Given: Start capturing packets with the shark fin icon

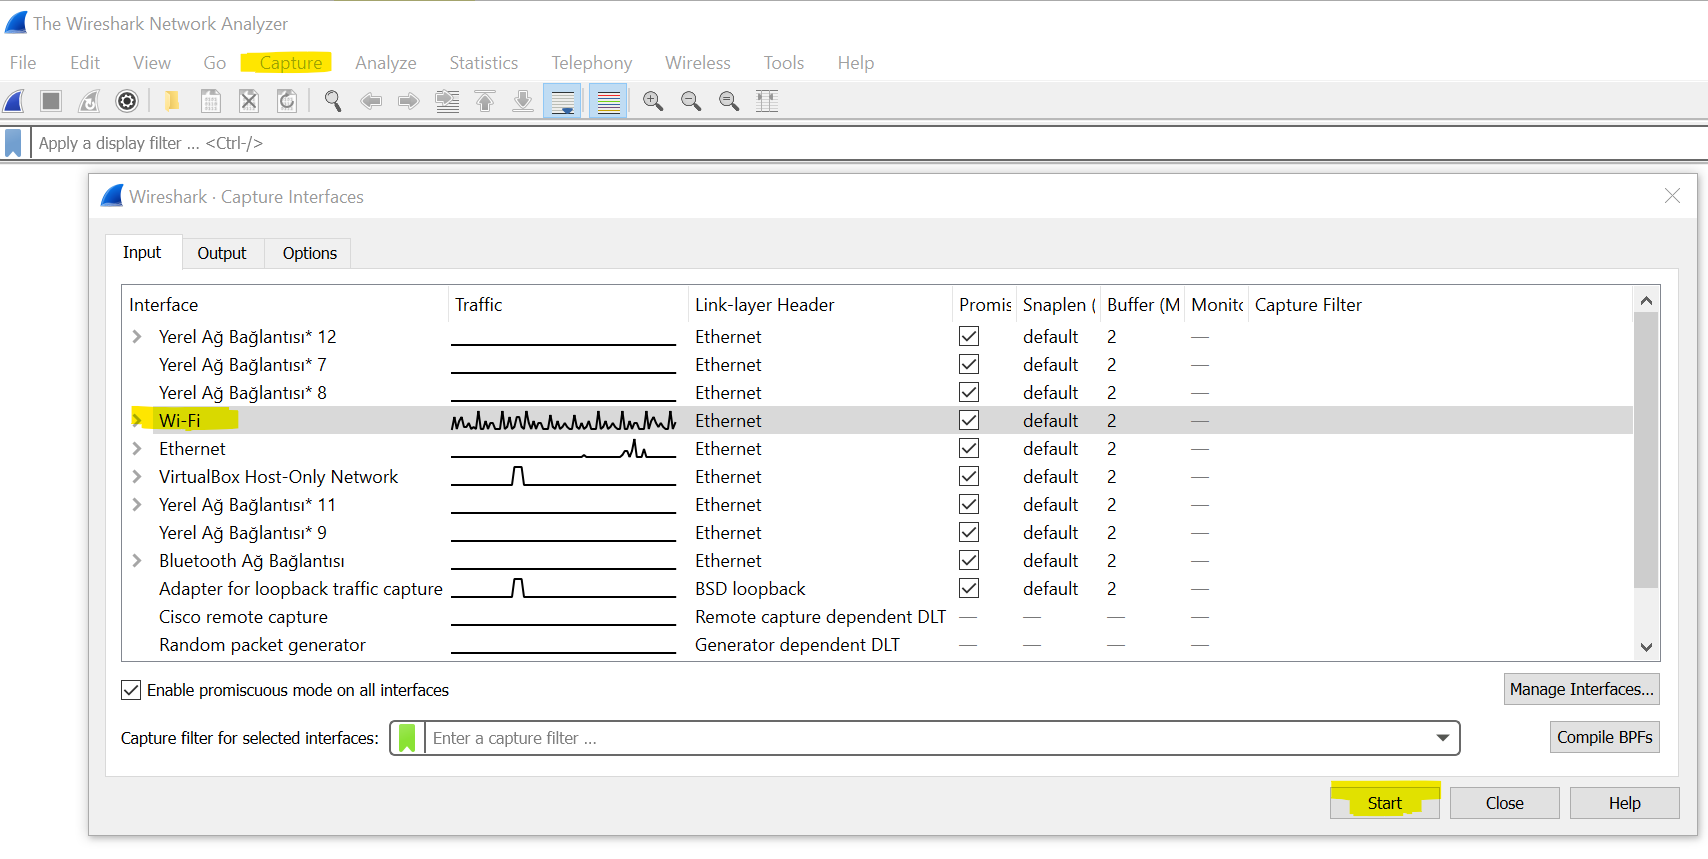Looking at the screenshot, I should [x=14, y=101].
